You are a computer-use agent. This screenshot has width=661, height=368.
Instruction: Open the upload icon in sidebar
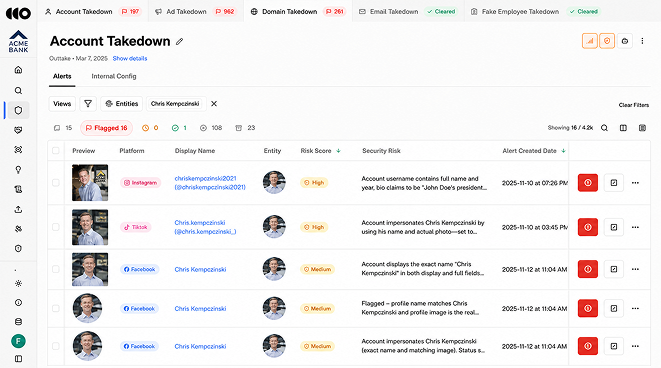18,209
